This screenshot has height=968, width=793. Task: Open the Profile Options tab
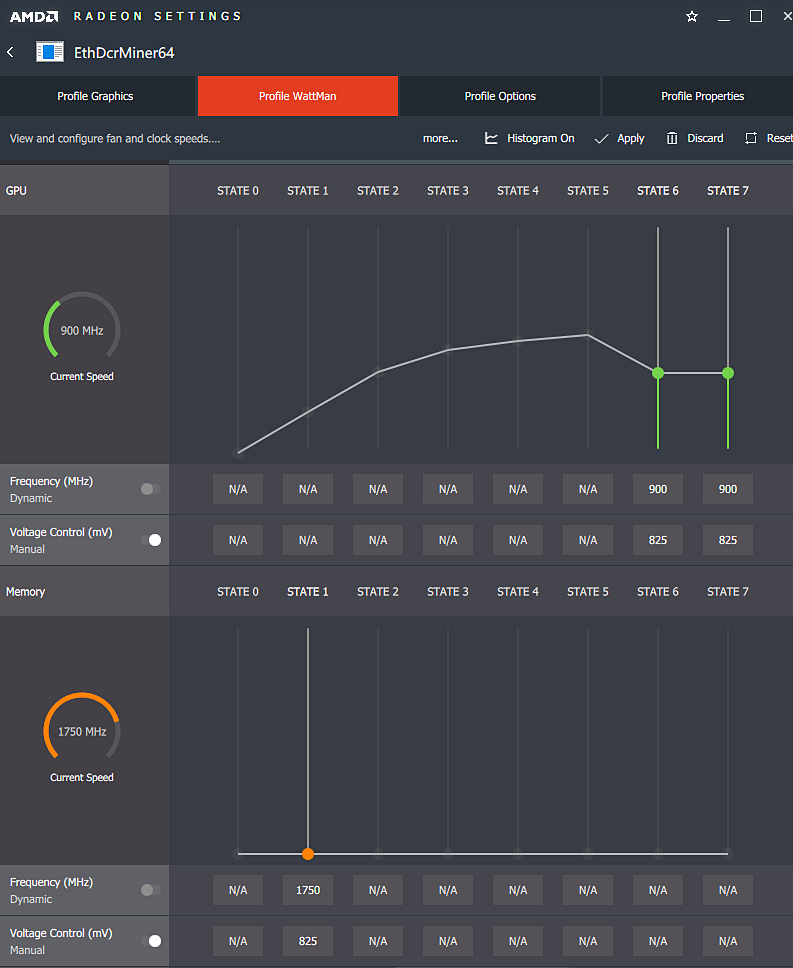[500, 96]
